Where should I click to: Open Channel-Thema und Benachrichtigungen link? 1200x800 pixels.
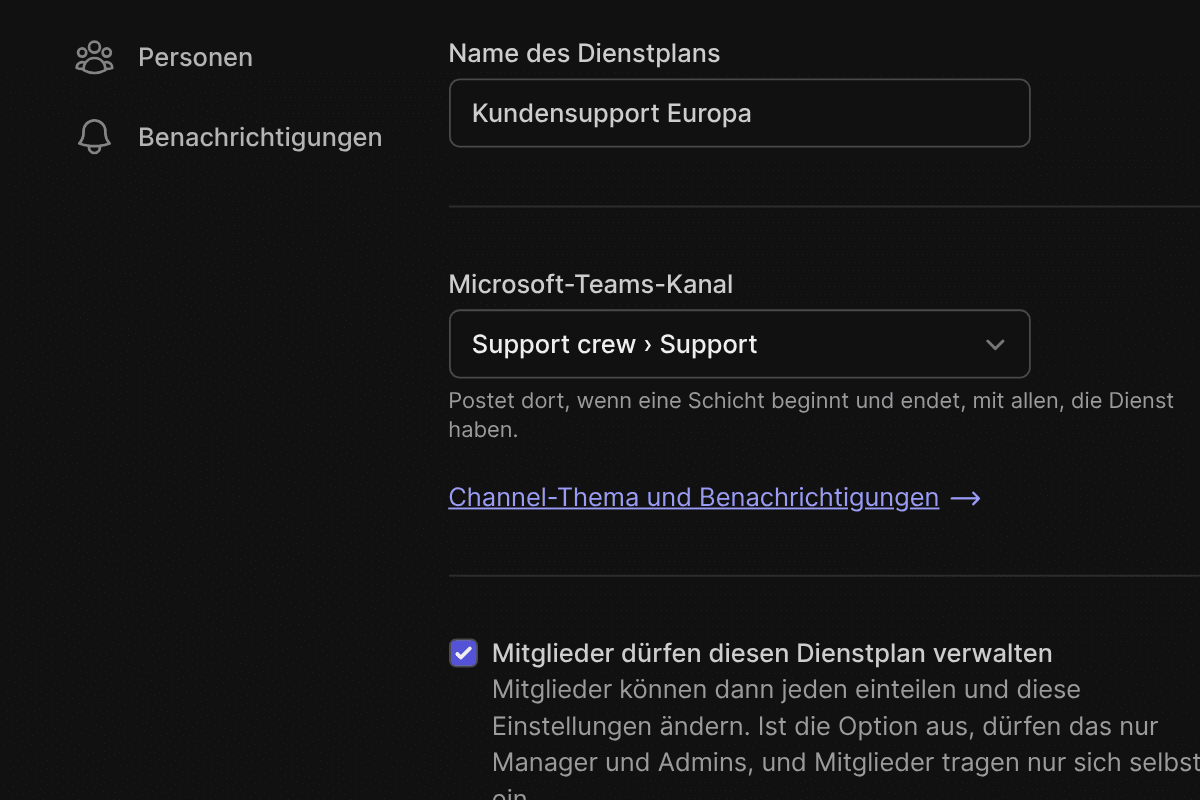coord(693,497)
